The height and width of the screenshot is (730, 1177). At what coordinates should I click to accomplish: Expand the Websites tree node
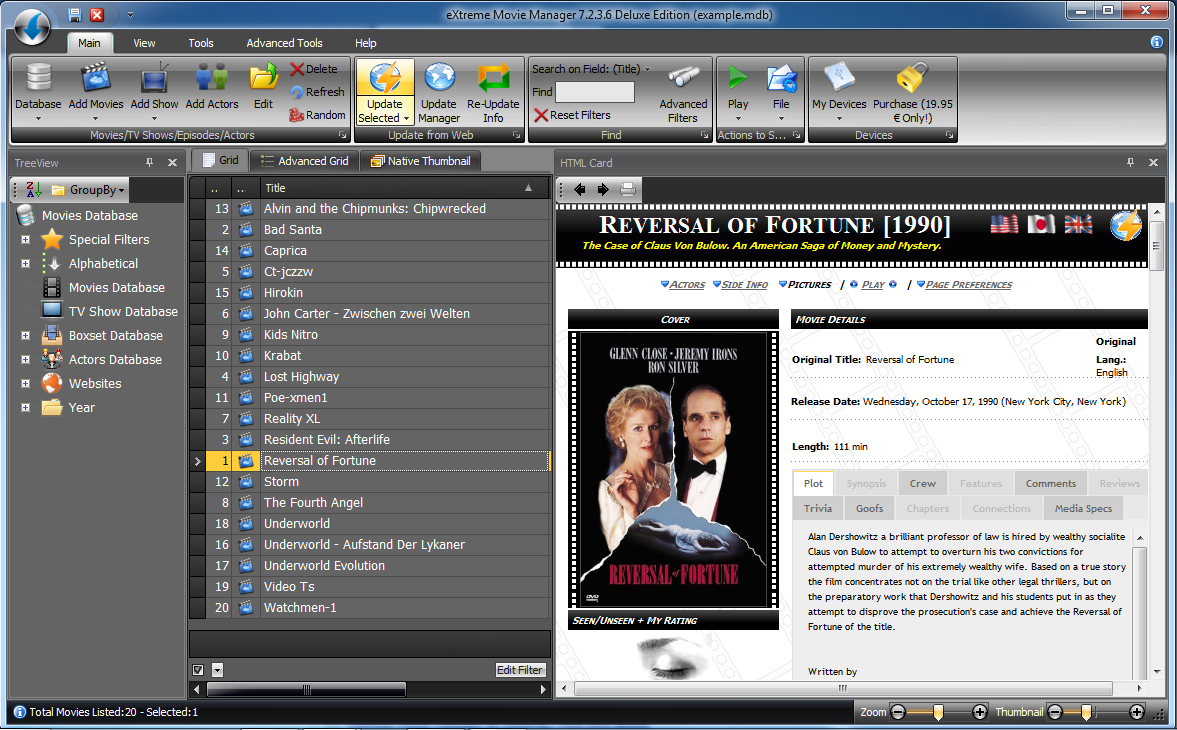[x=26, y=384]
